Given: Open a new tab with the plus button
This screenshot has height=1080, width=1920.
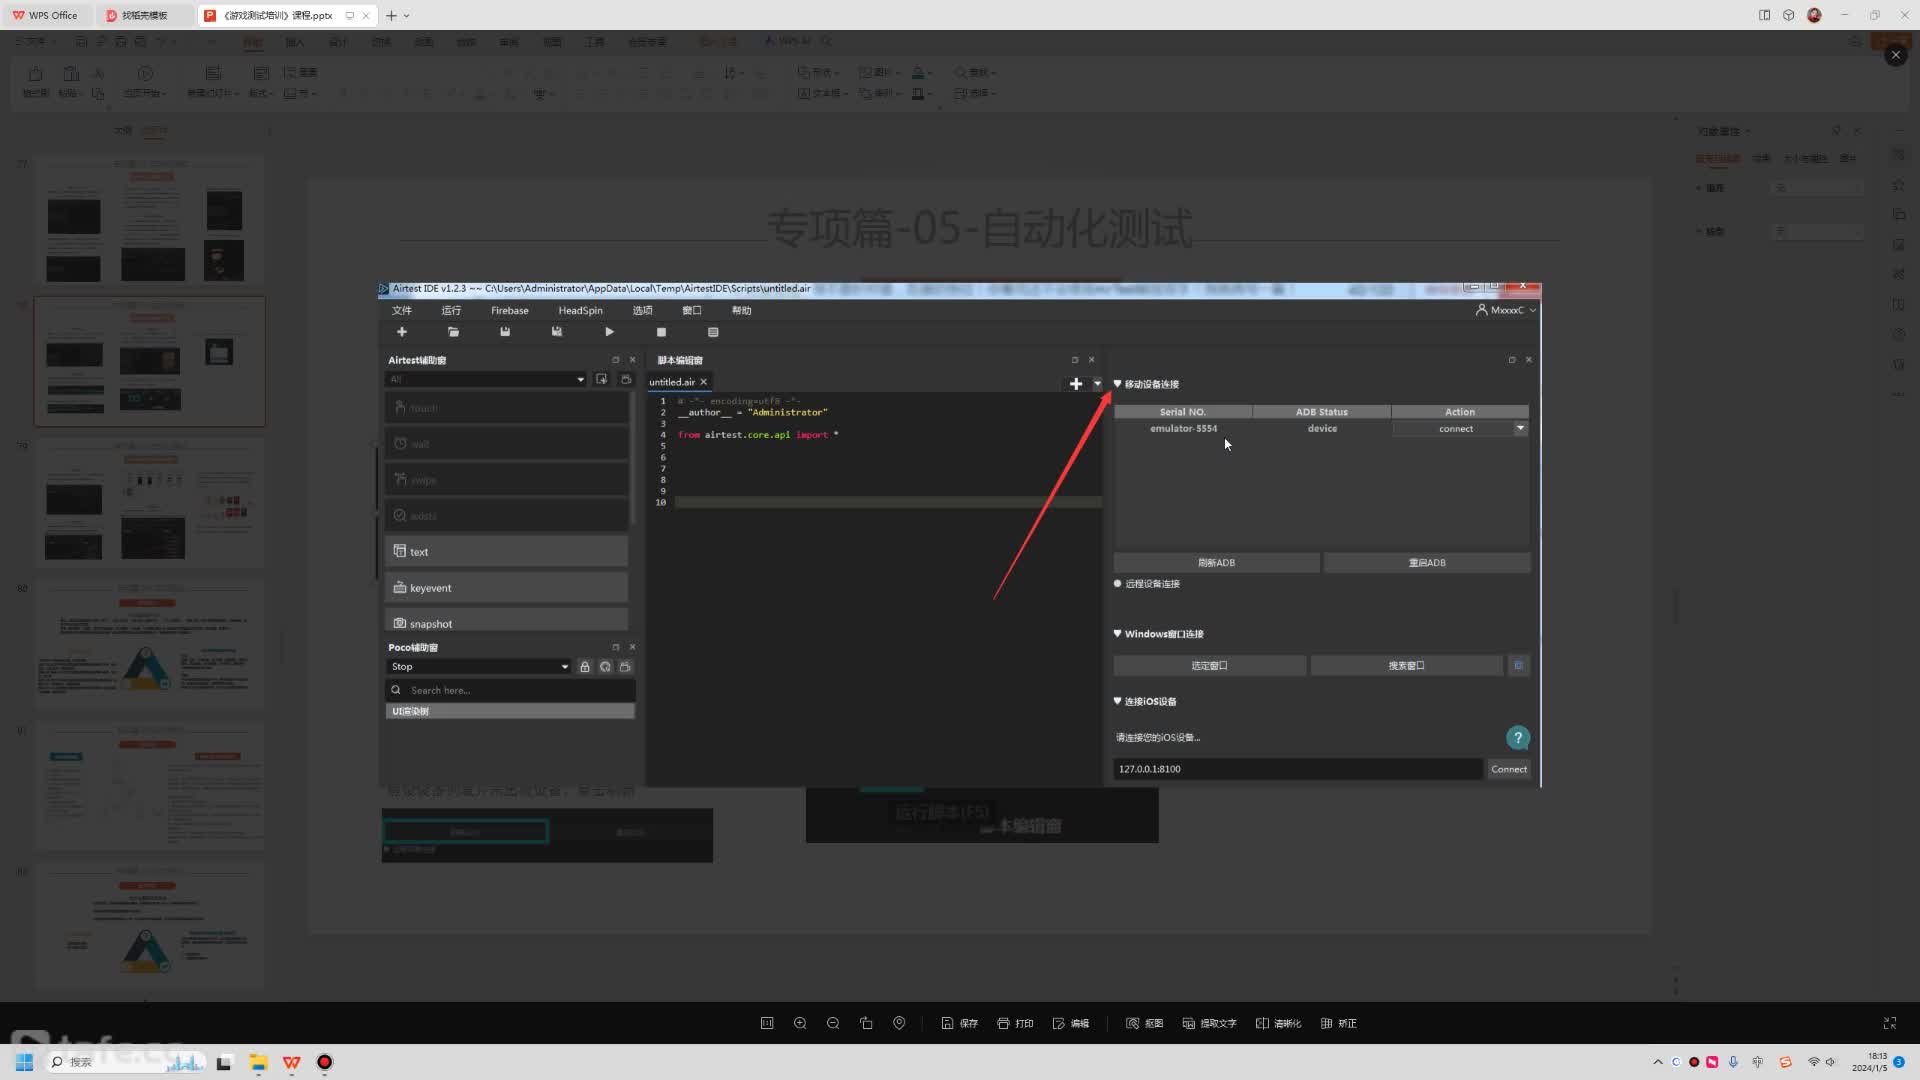Looking at the screenshot, I should (x=391, y=15).
